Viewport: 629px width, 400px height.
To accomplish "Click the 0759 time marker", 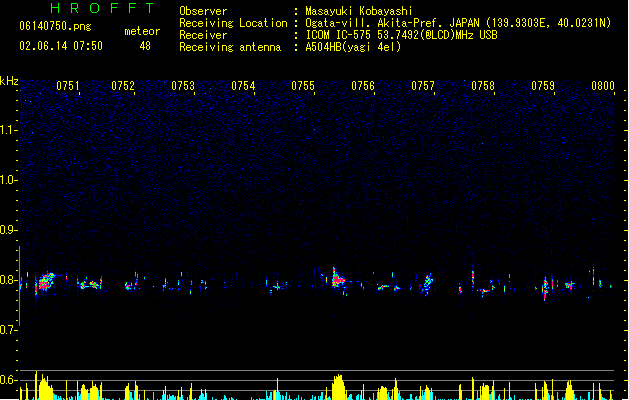I will (543, 86).
